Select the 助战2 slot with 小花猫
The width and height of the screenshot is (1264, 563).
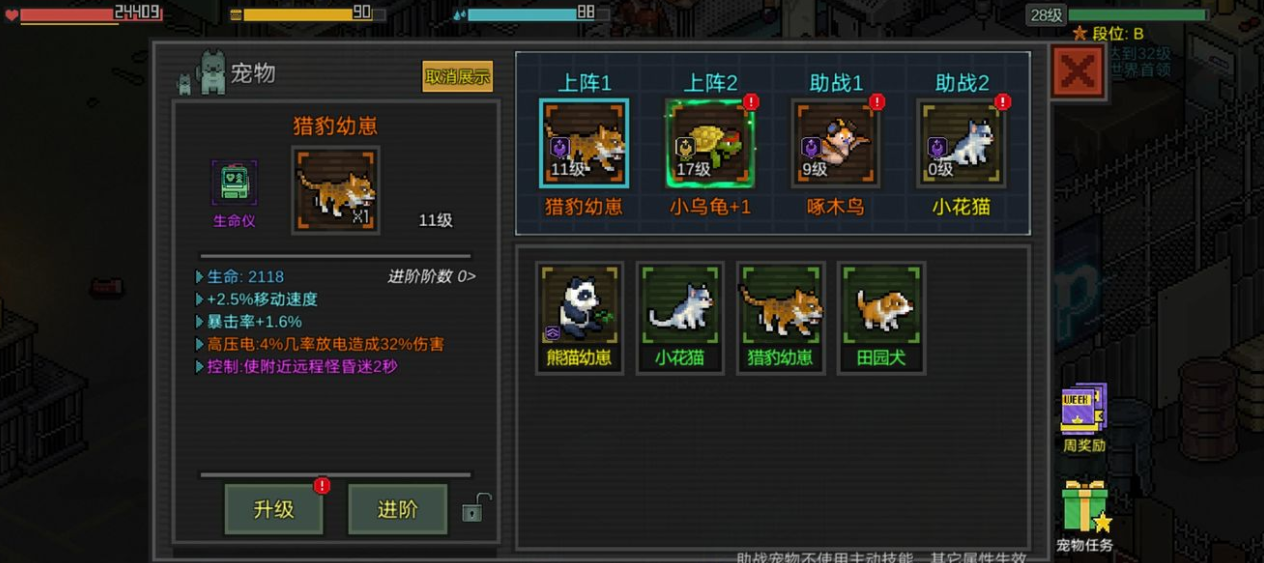pos(961,143)
